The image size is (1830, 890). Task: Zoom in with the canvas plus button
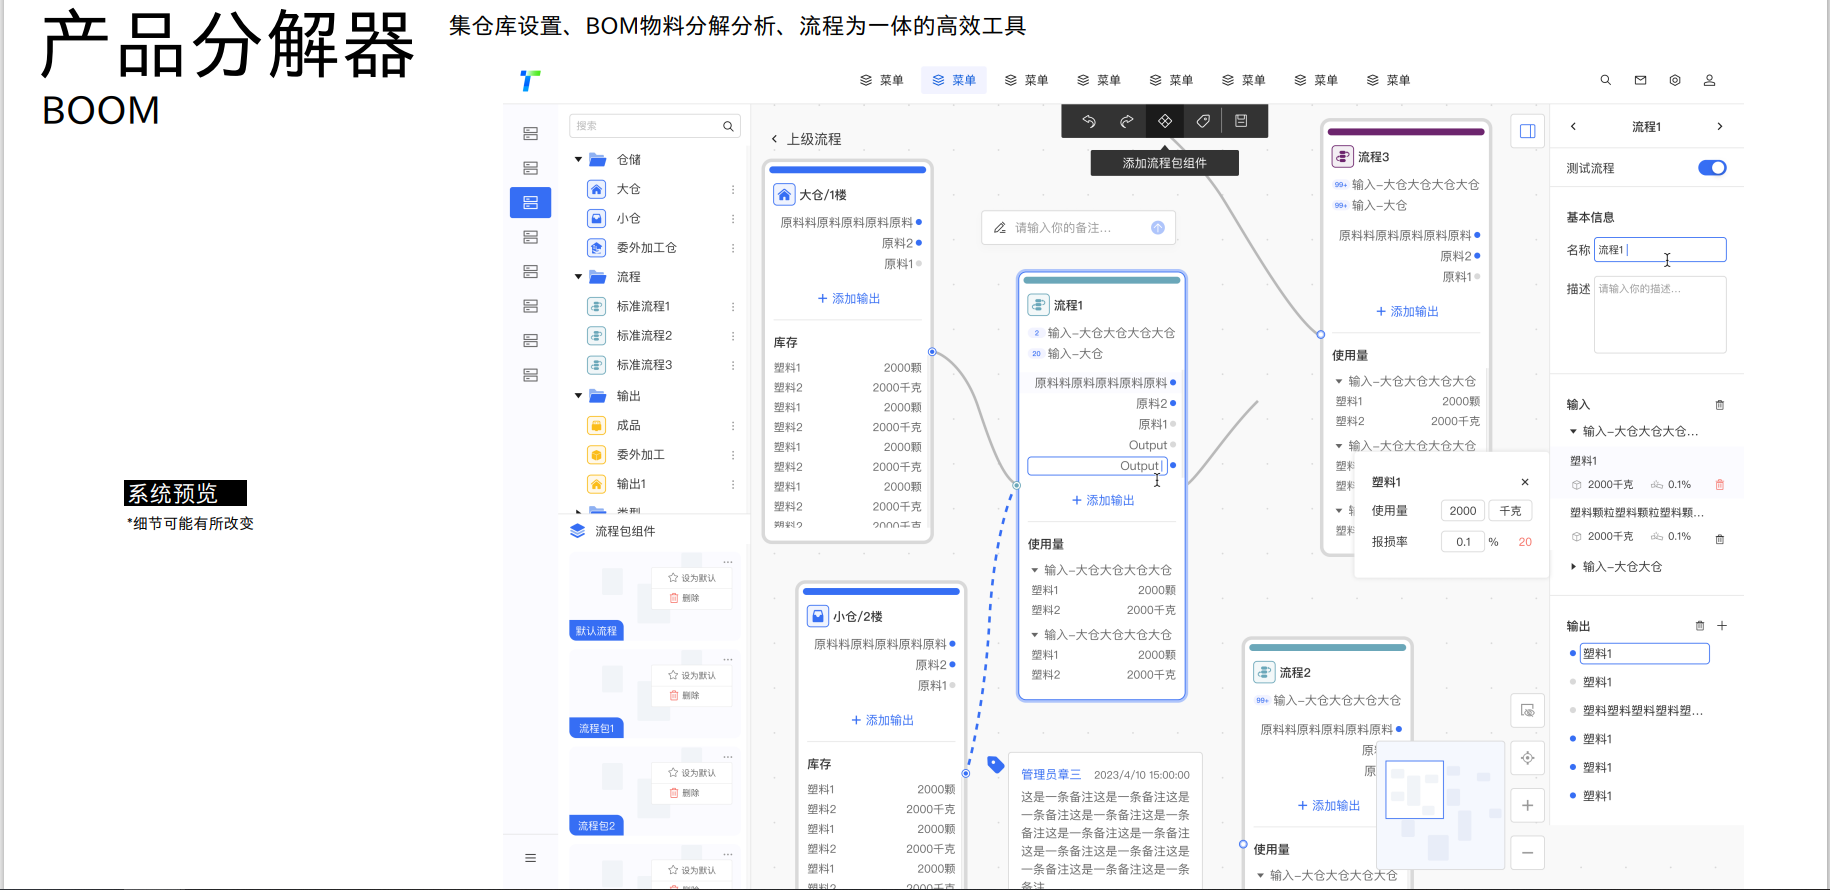pos(1527,805)
